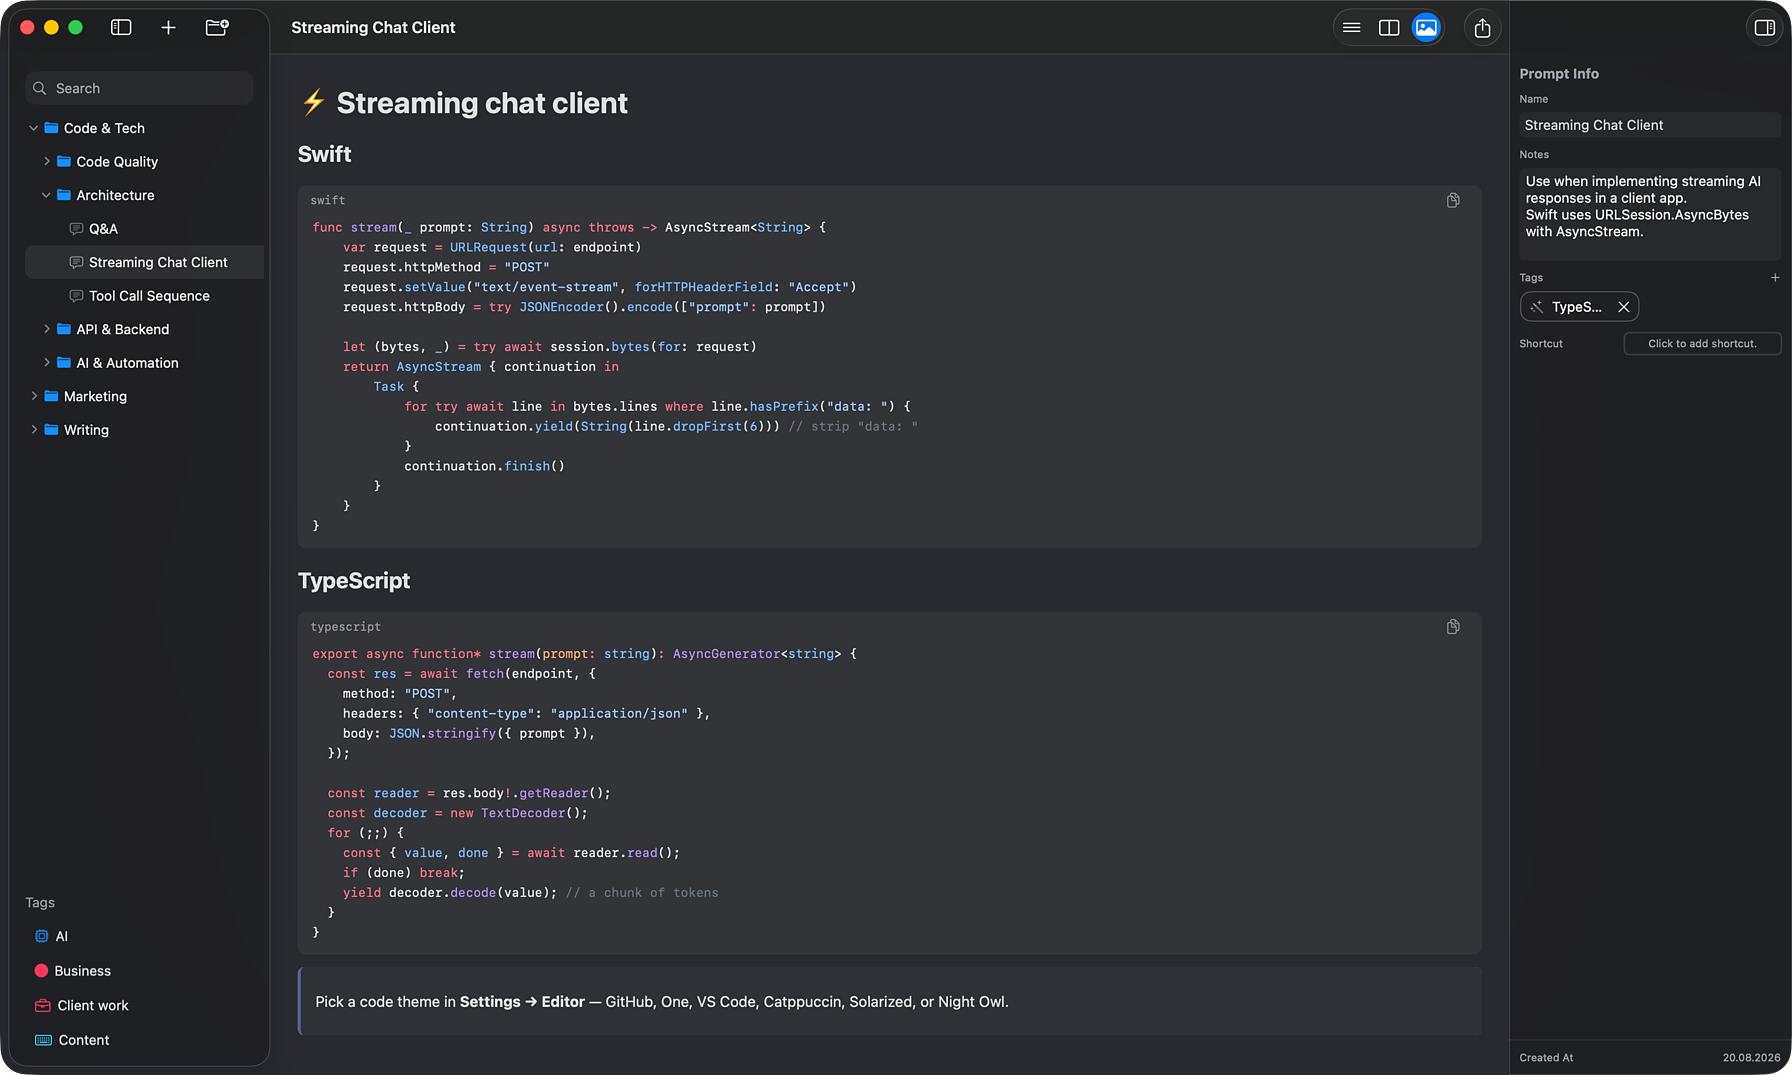Copy the Swift code block
Viewport: 1792px width, 1075px height.
pyautogui.click(x=1453, y=200)
